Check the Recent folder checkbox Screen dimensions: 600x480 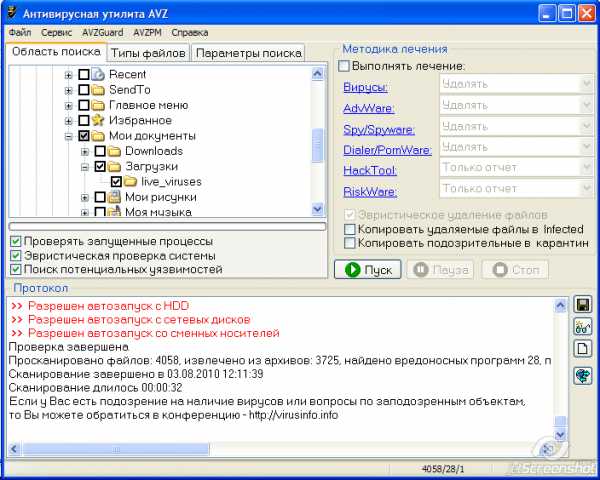click(84, 74)
